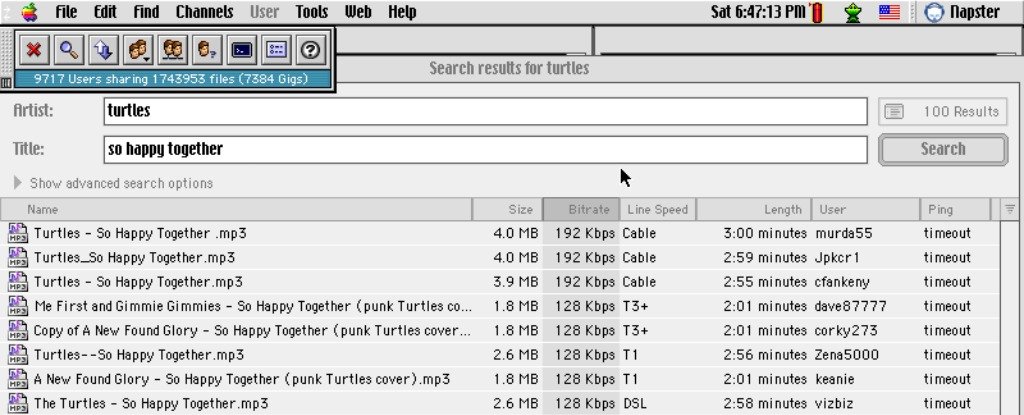
Task: Click MP3 icon for Copy of A New Found Glory
Action: [18, 330]
